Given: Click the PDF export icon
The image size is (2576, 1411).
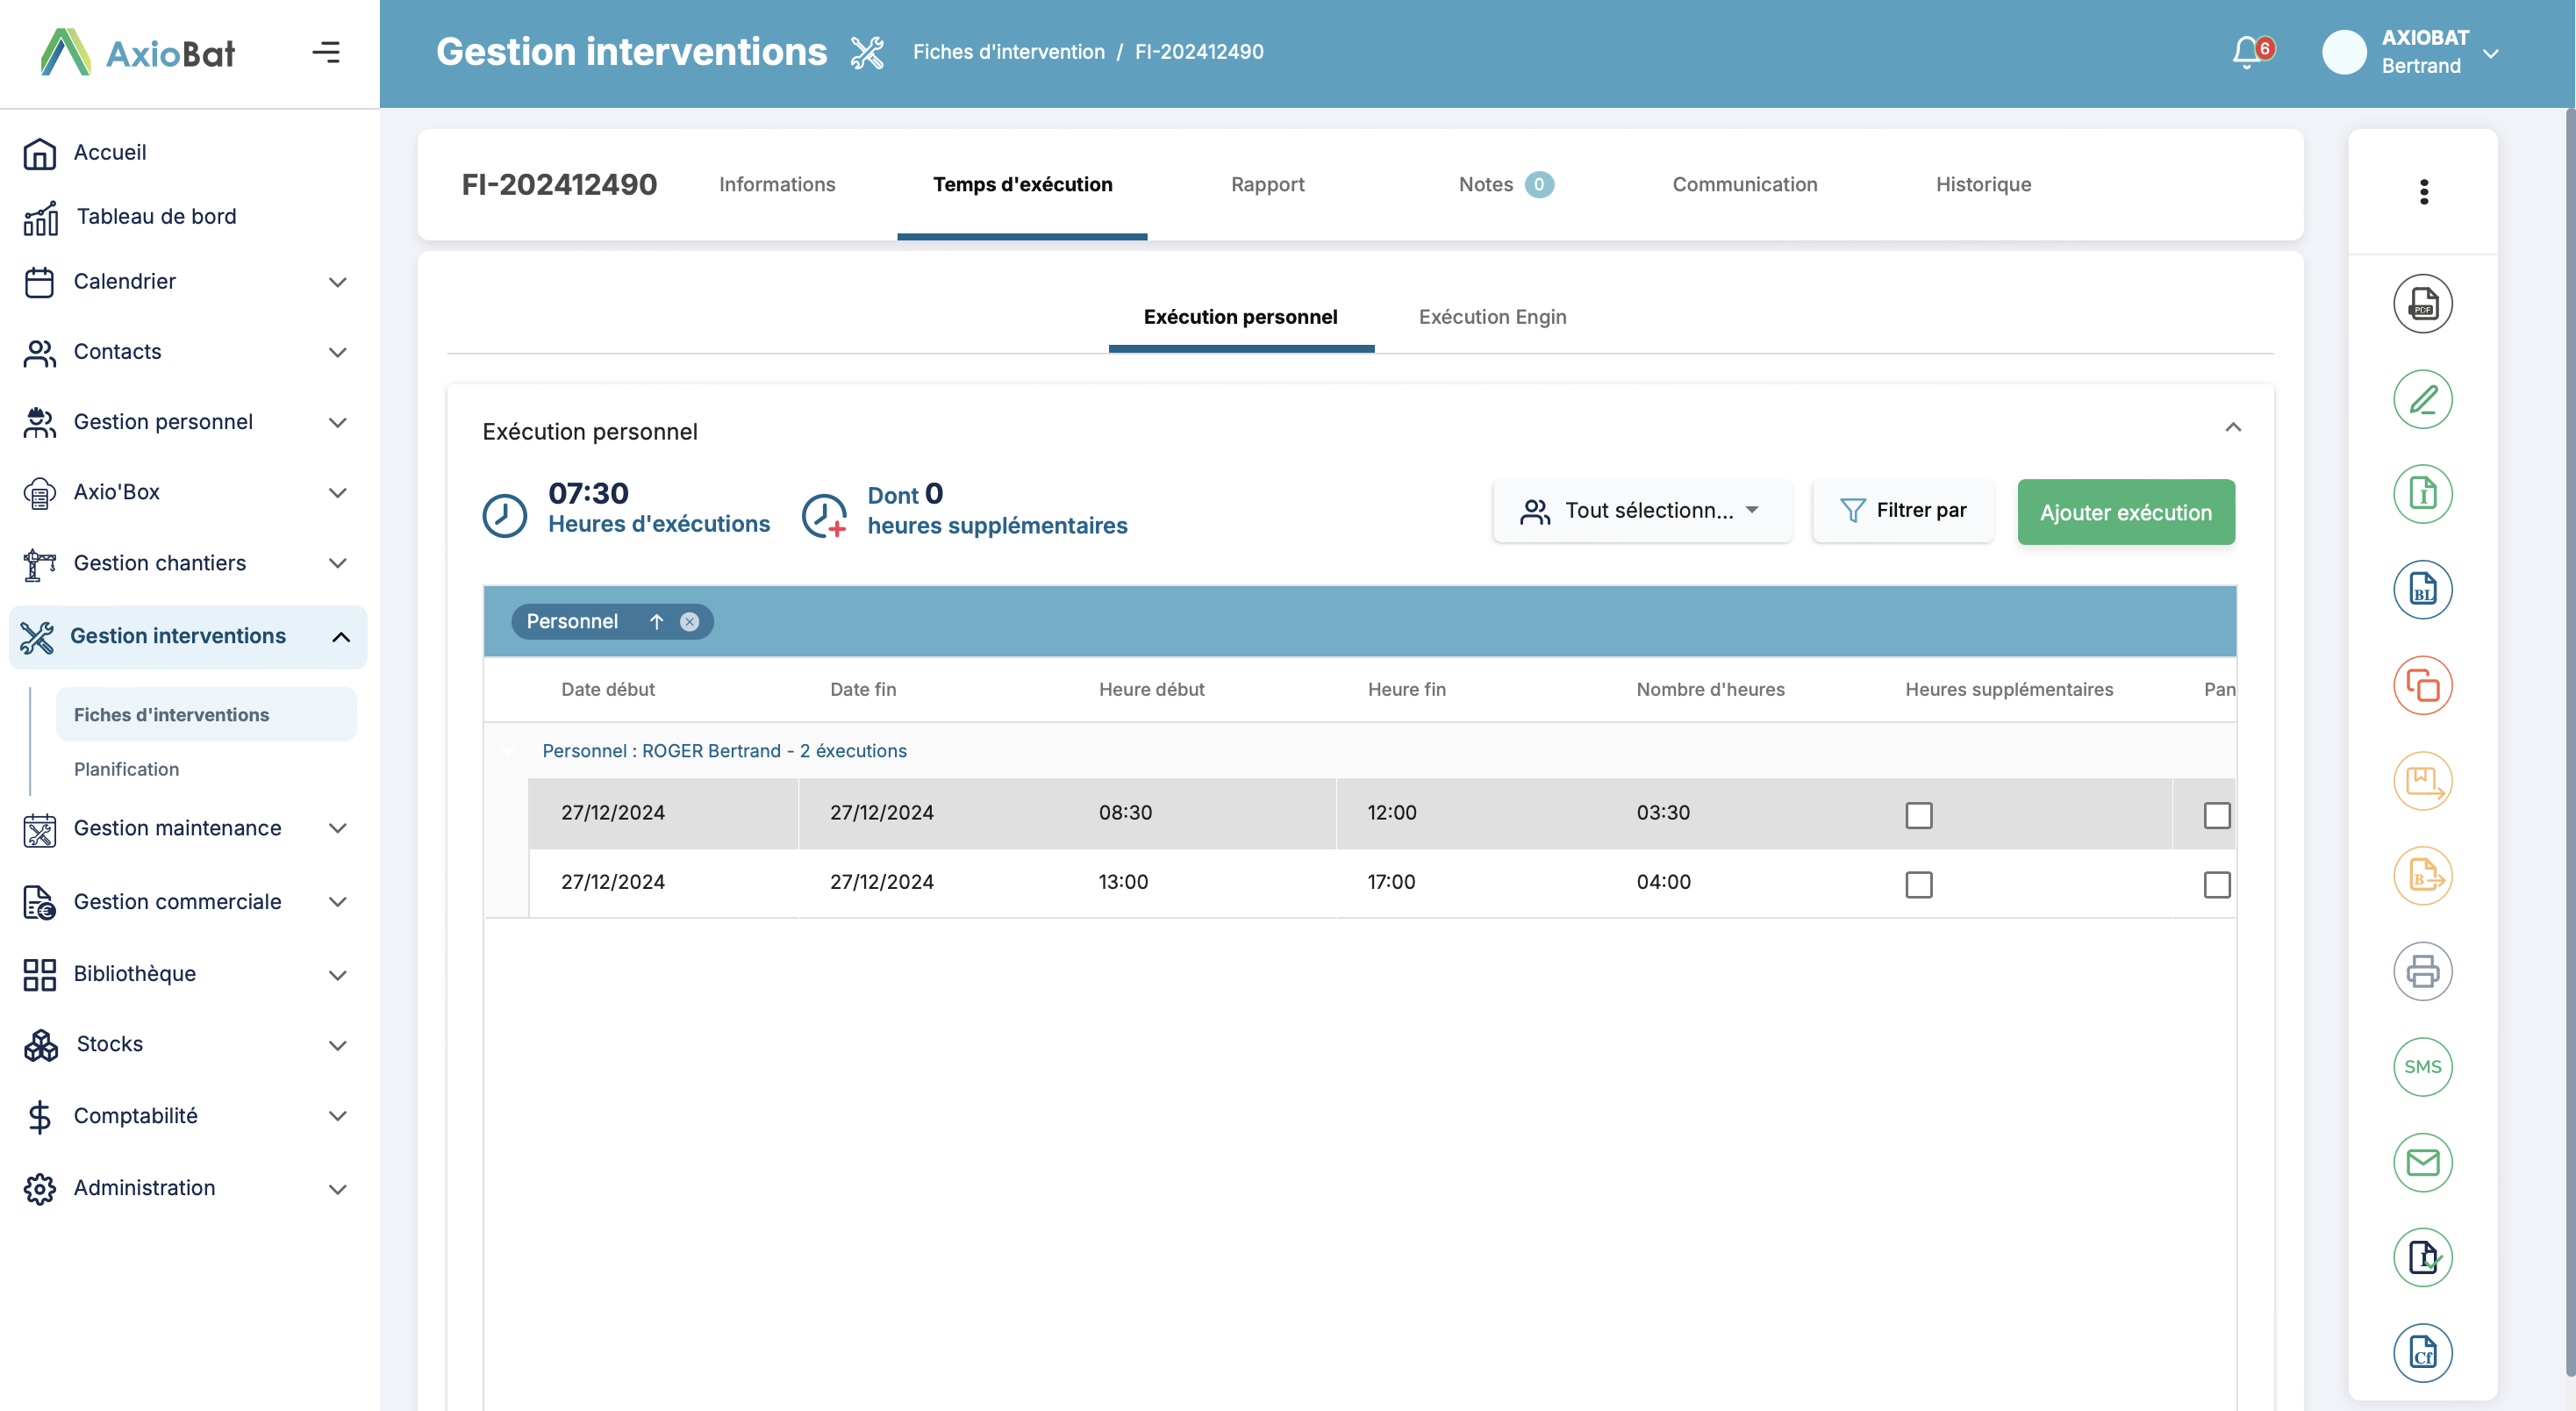Looking at the screenshot, I should click(2422, 304).
